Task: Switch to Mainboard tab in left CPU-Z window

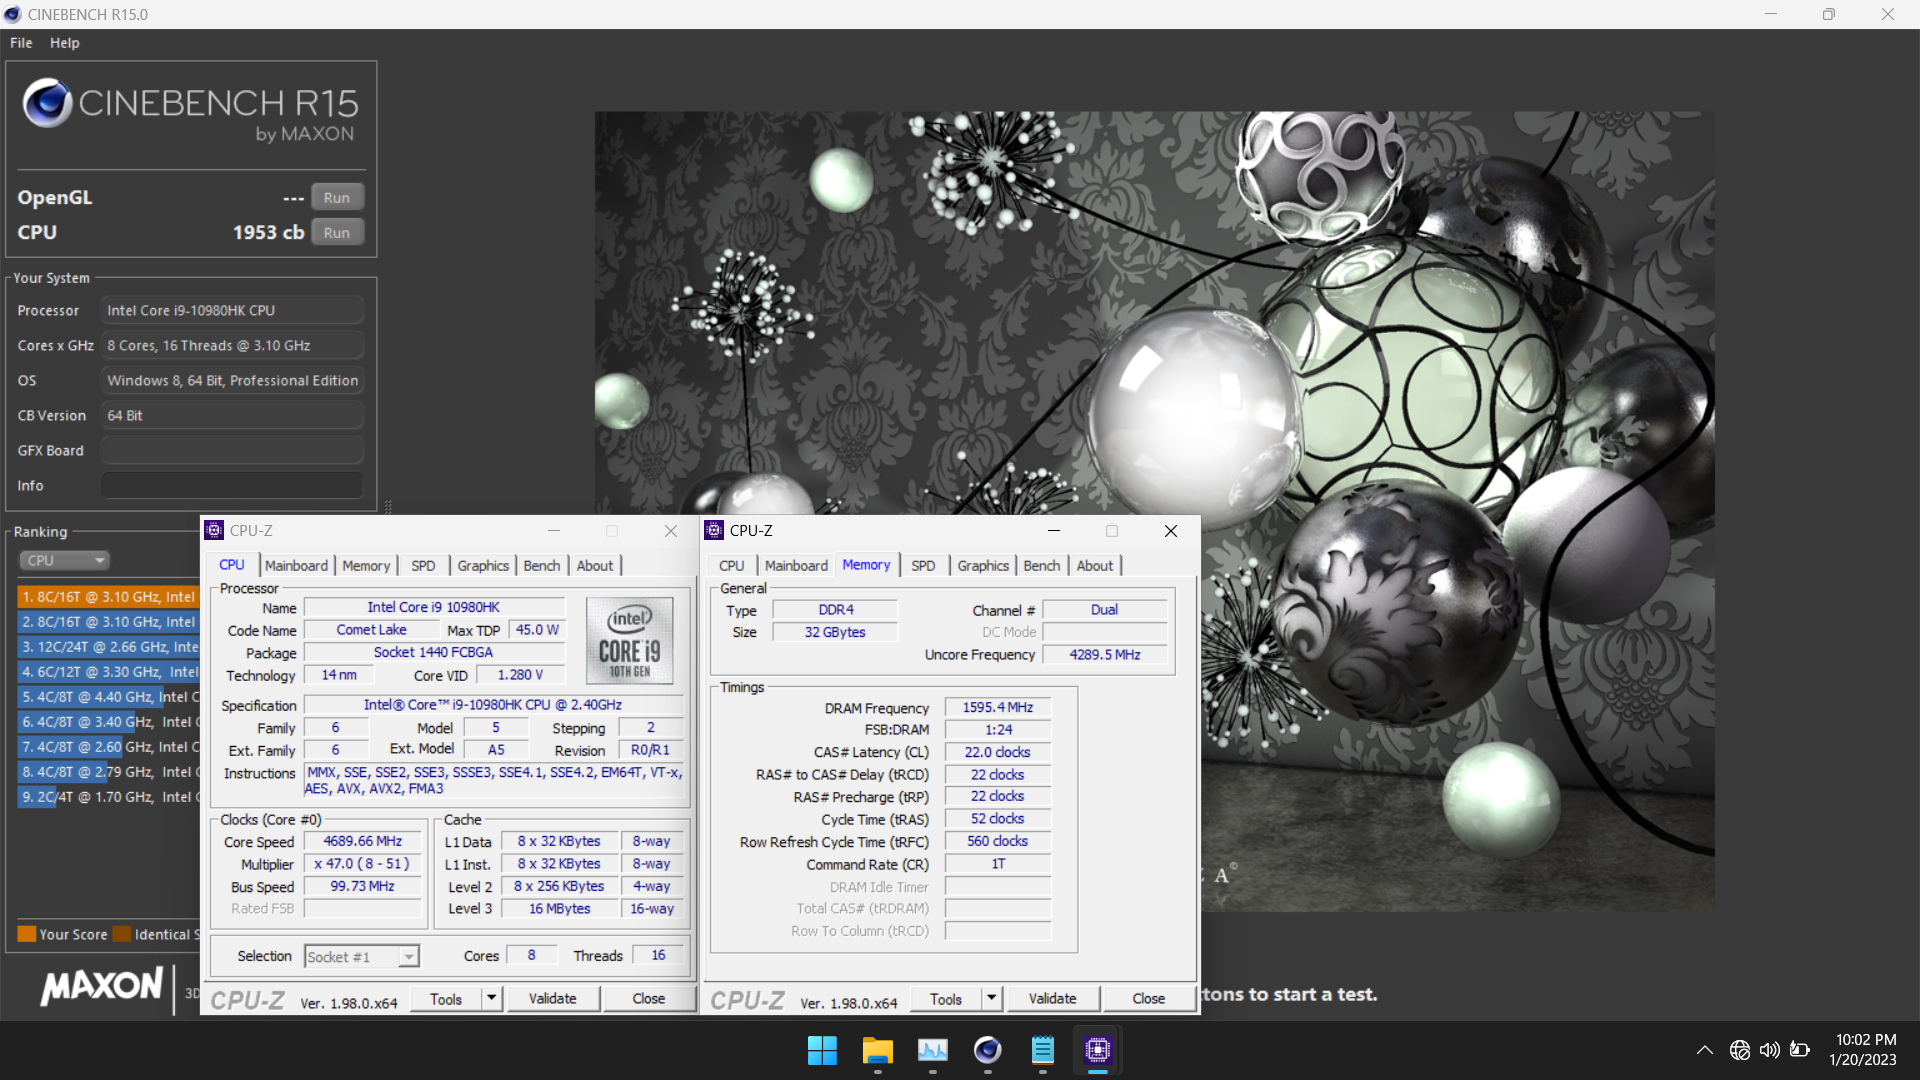Action: pos(296,565)
